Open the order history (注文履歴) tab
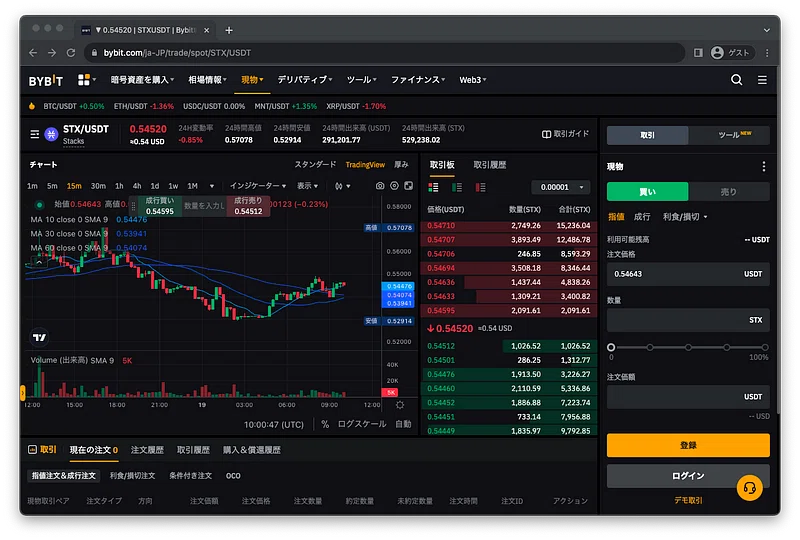Viewport: 800px width, 540px height. tap(147, 450)
